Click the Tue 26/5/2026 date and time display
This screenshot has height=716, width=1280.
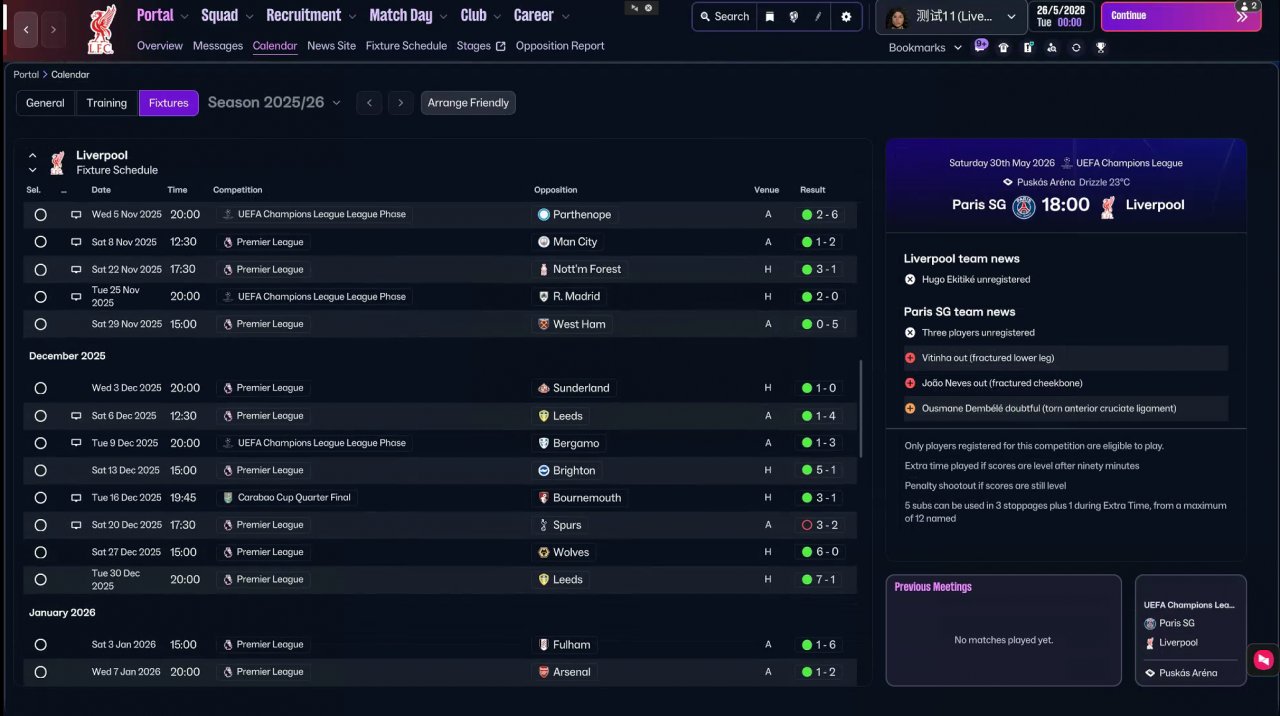click(x=1059, y=16)
